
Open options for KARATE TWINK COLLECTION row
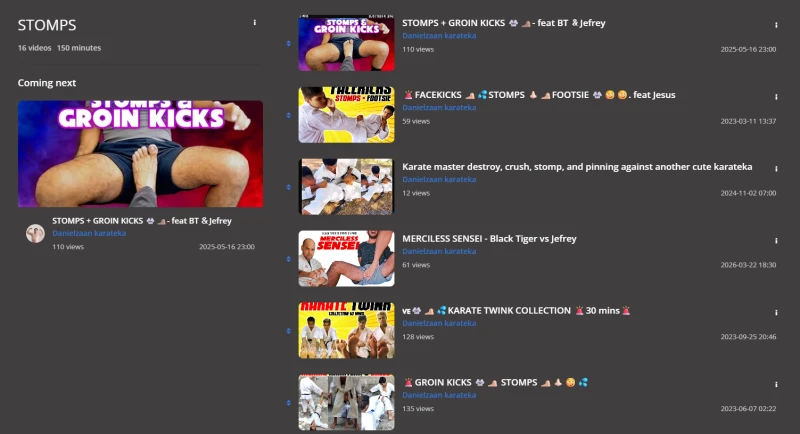click(x=776, y=312)
